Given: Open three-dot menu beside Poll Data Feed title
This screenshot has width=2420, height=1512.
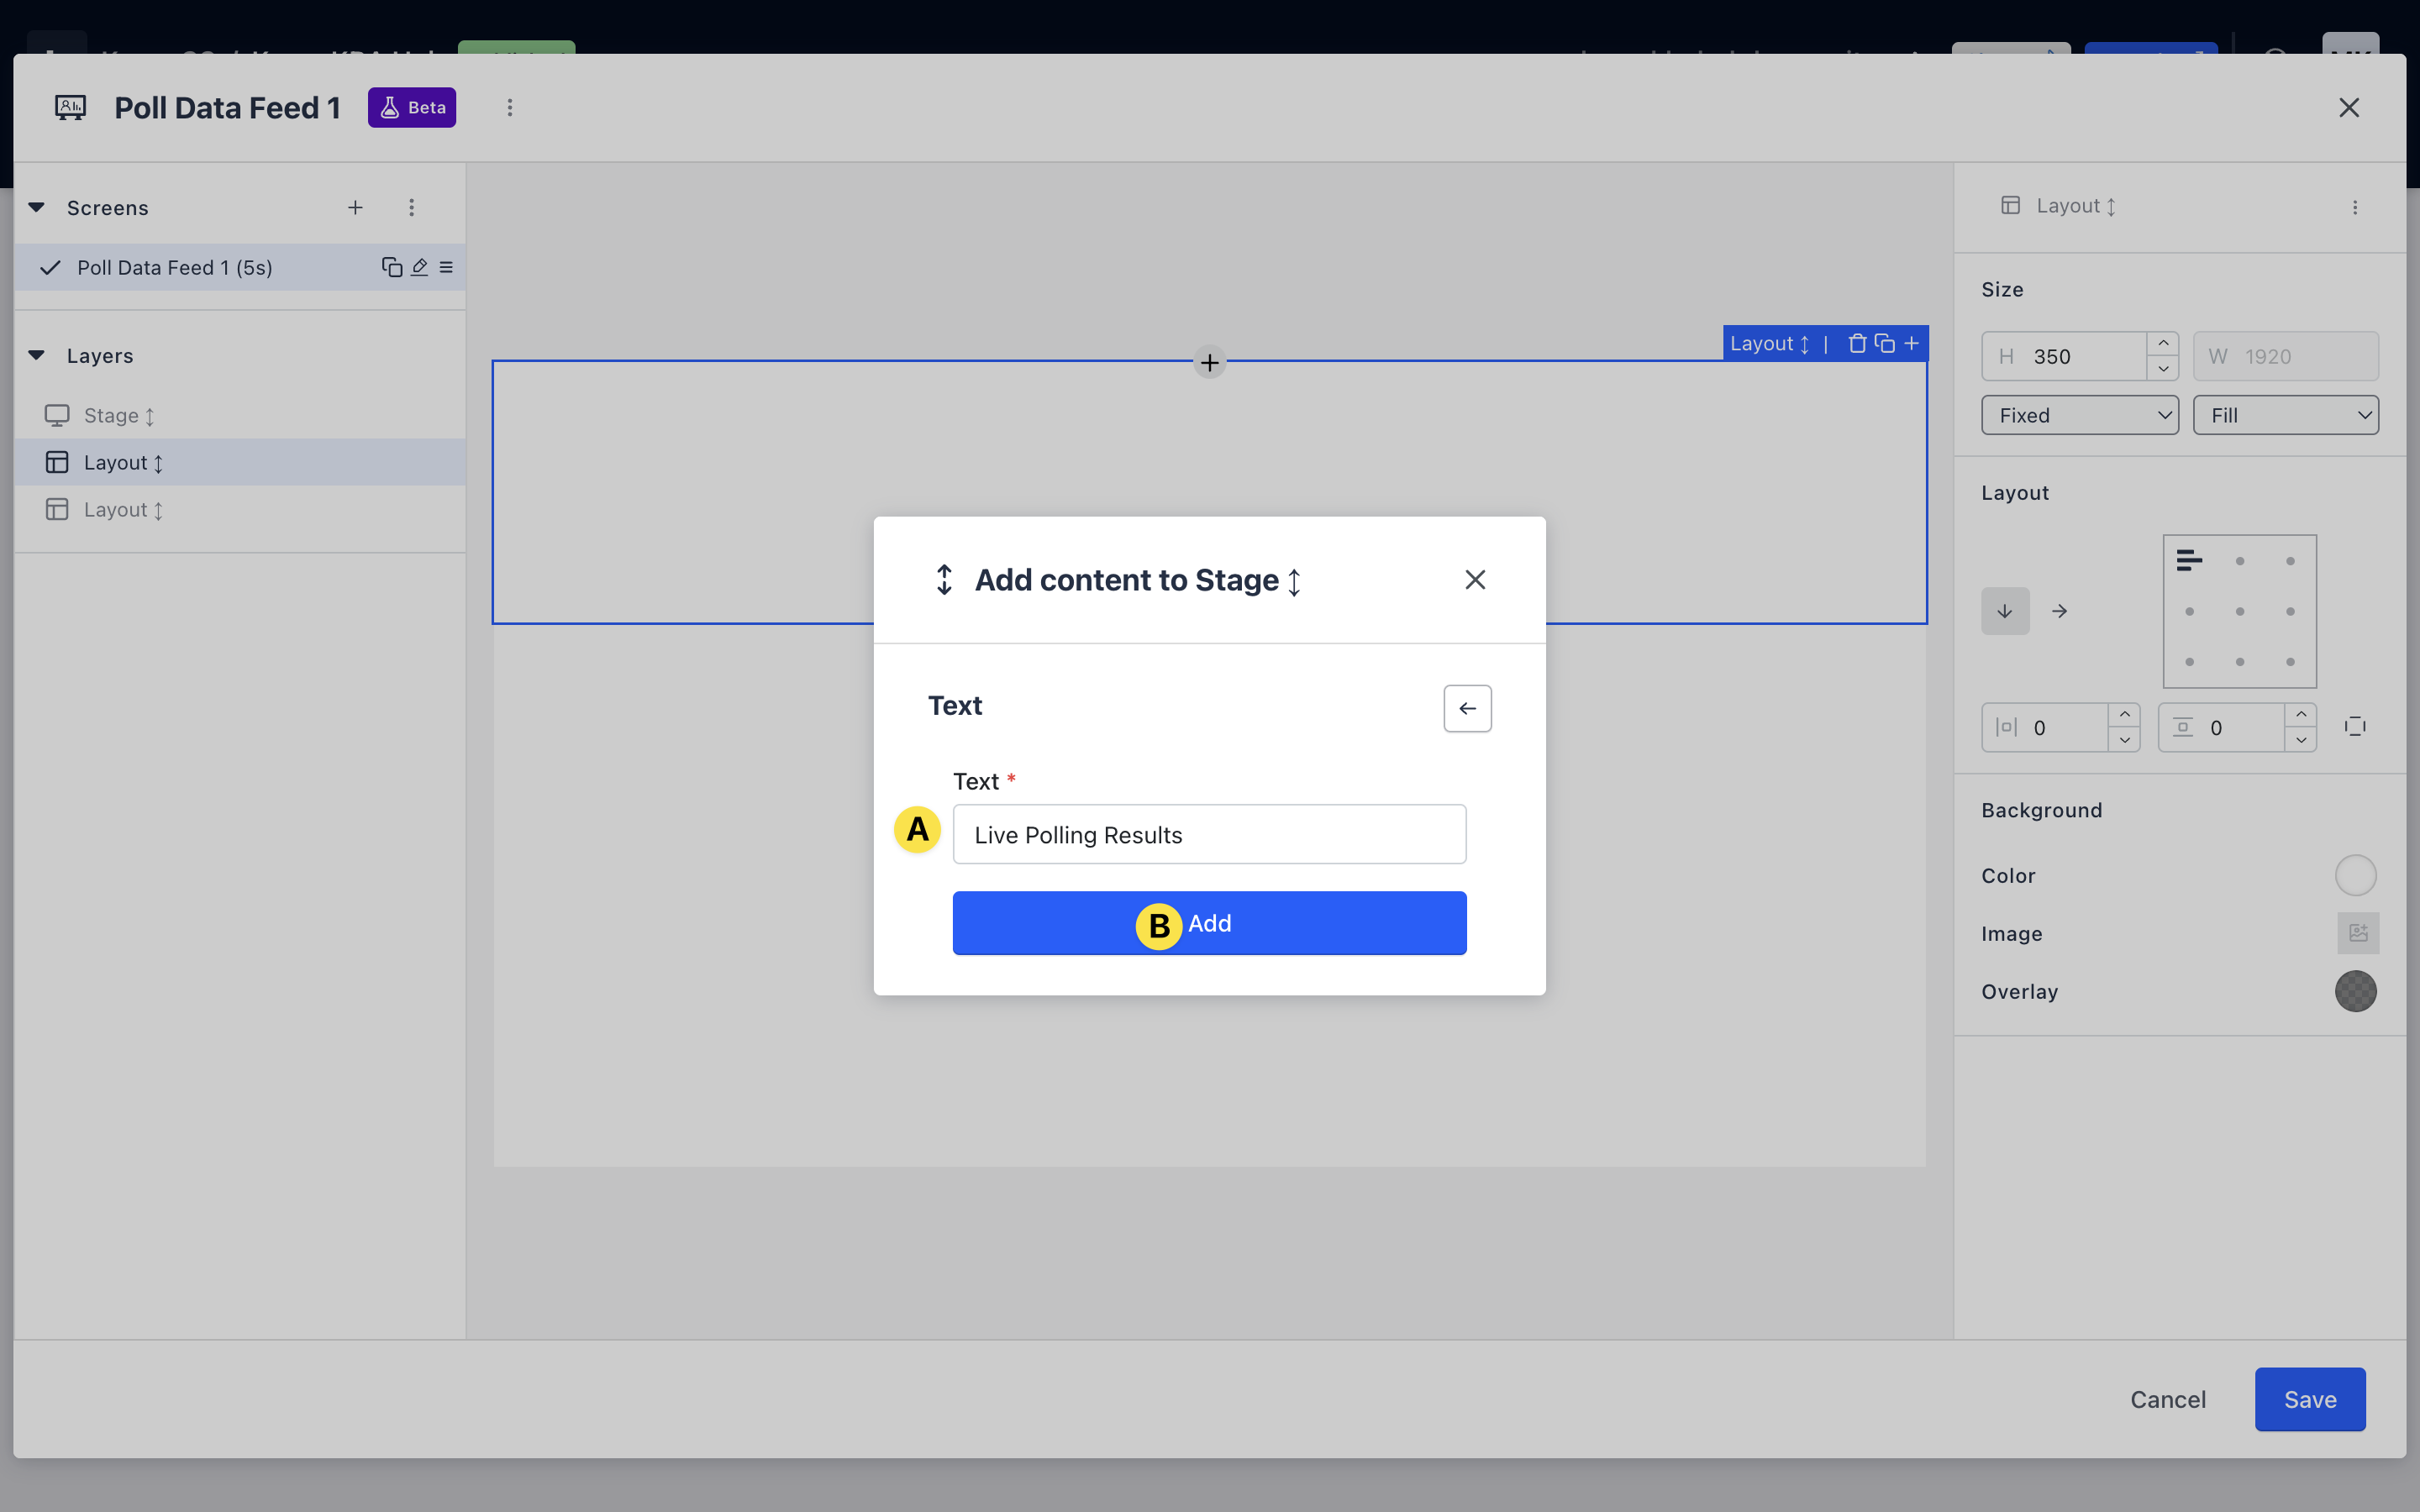Looking at the screenshot, I should coord(509,107).
